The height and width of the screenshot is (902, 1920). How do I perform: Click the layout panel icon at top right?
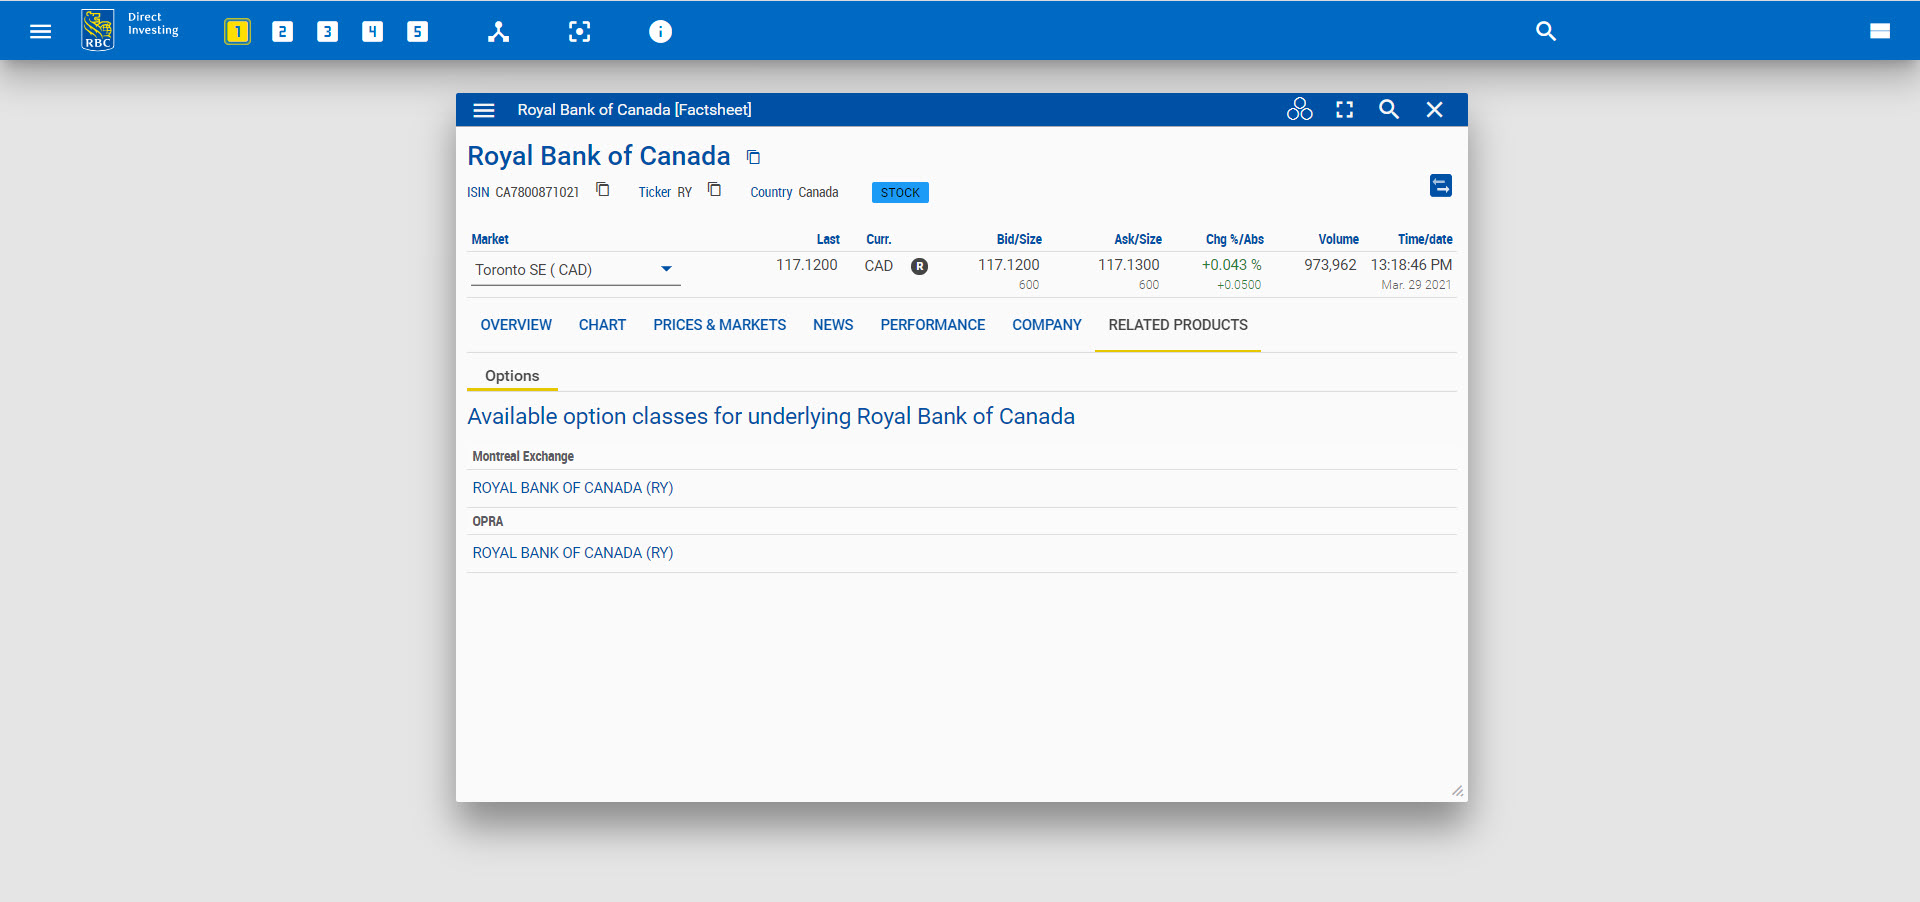point(1879,31)
